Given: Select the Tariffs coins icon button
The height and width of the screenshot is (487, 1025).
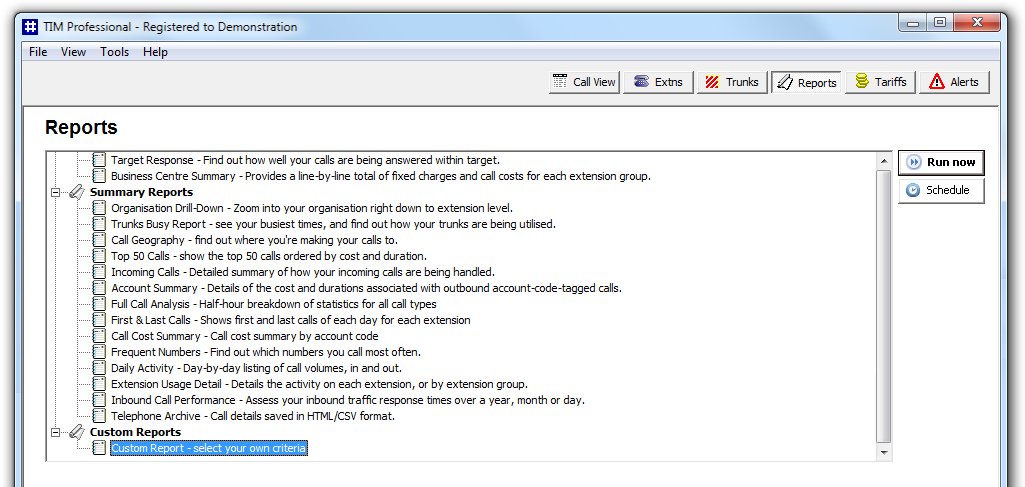Looking at the screenshot, I should pyautogui.click(x=880, y=82).
